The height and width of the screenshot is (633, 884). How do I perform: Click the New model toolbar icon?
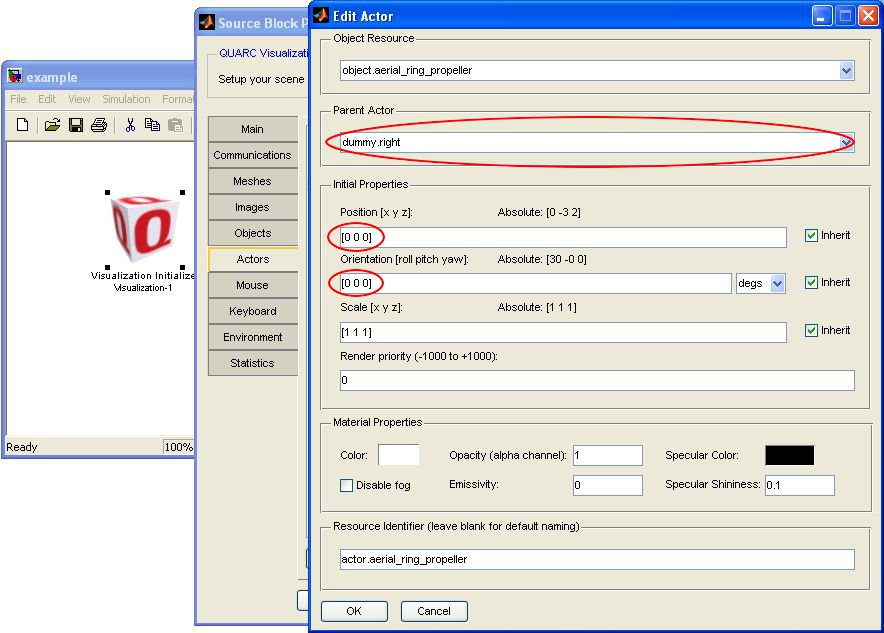22,125
